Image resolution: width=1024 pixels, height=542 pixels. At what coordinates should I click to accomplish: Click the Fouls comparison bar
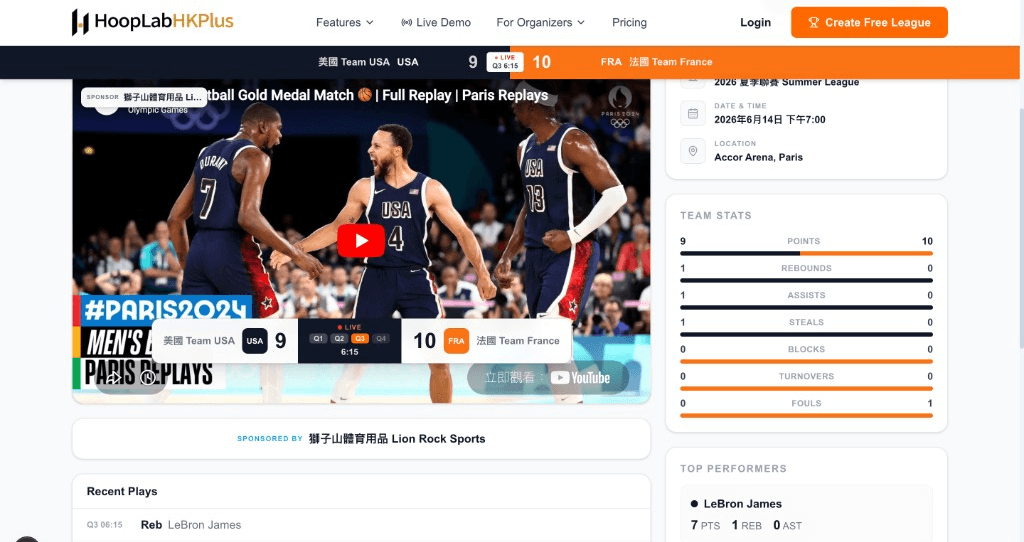[807, 415]
